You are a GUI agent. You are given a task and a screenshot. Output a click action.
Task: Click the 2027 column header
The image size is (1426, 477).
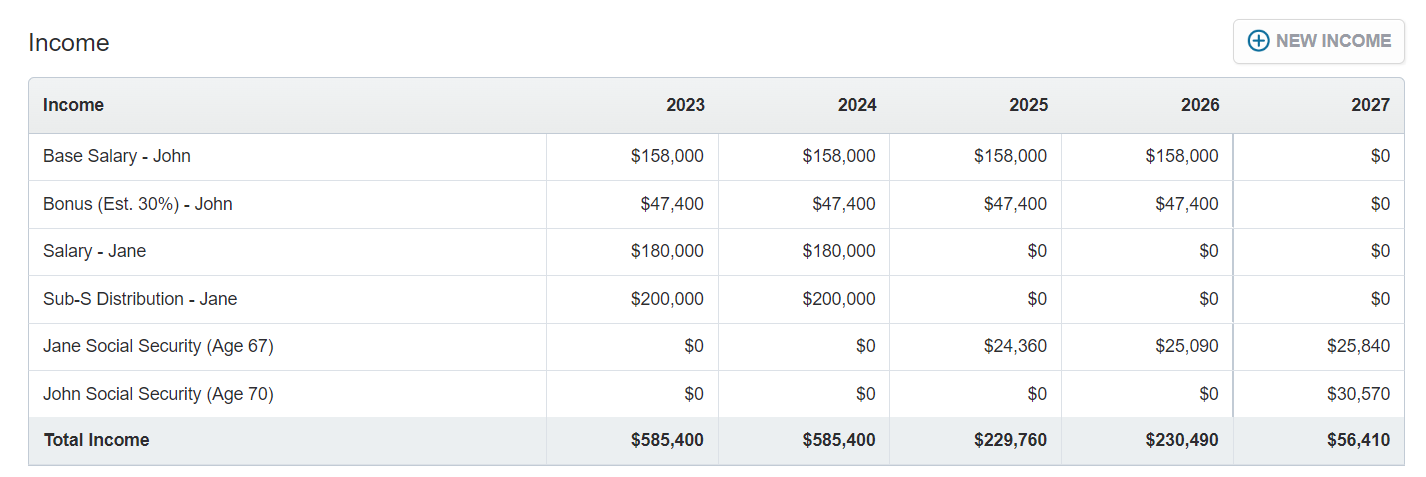coord(1370,105)
